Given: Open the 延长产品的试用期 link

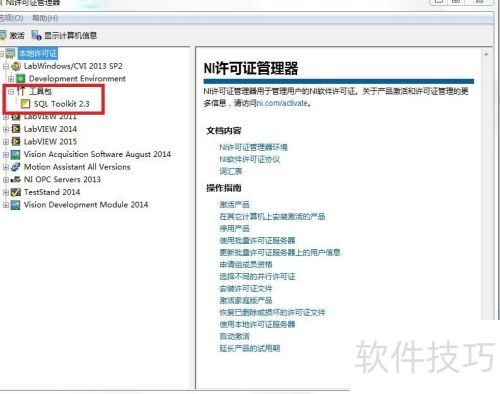Looking at the screenshot, I should pos(249,349).
